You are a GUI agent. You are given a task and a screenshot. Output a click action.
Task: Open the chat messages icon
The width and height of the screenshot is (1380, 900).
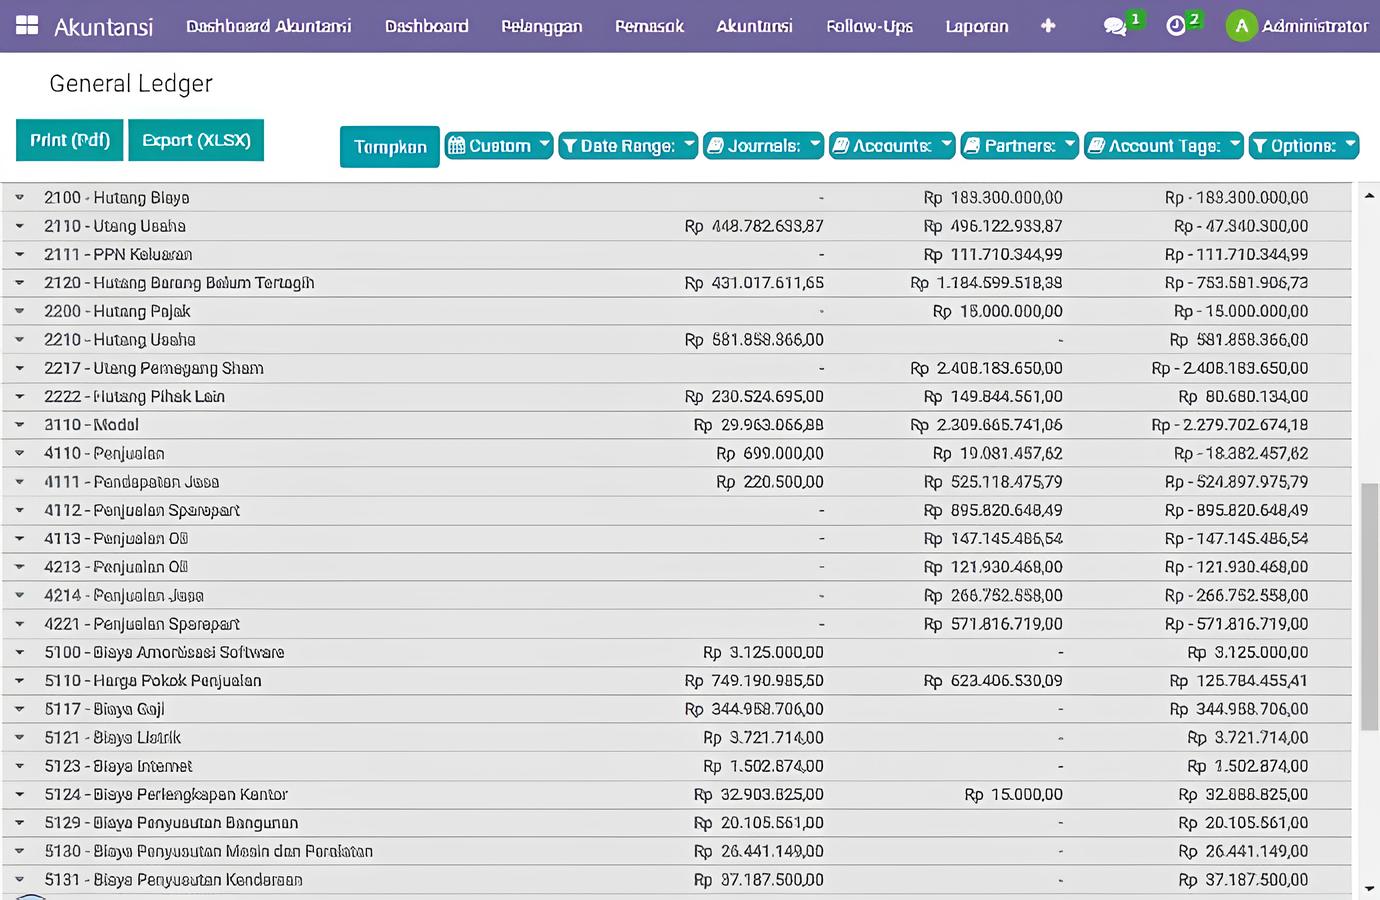click(x=1114, y=26)
